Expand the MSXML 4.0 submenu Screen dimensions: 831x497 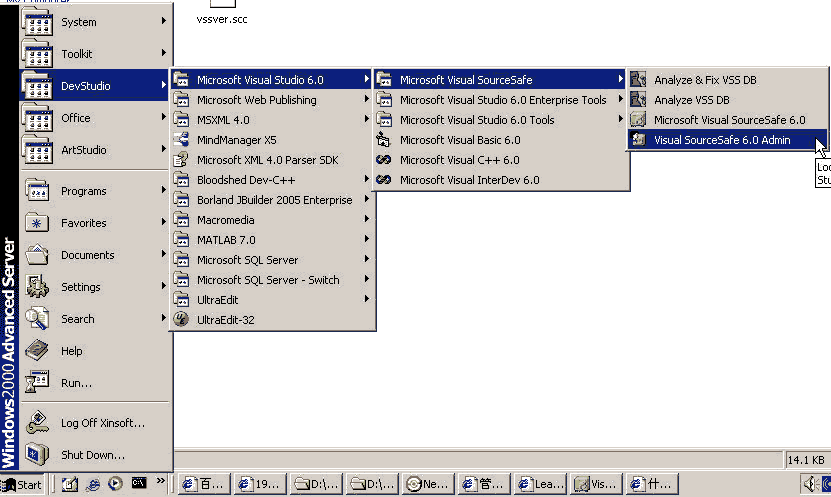(273, 120)
